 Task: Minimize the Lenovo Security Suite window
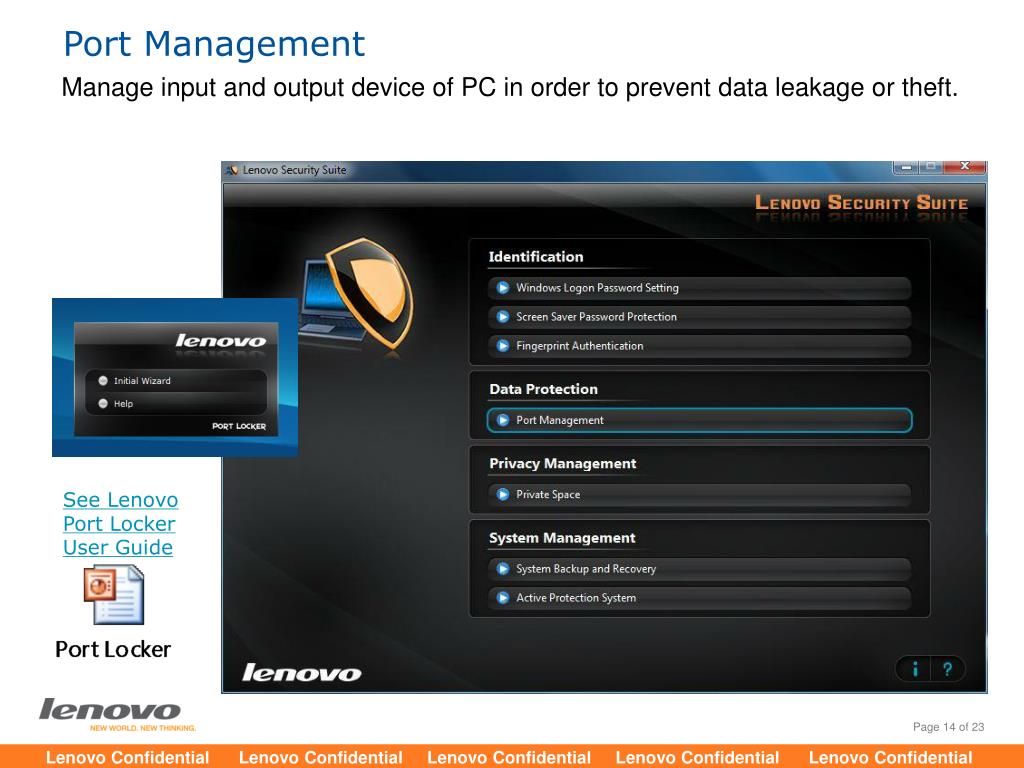tap(906, 168)
